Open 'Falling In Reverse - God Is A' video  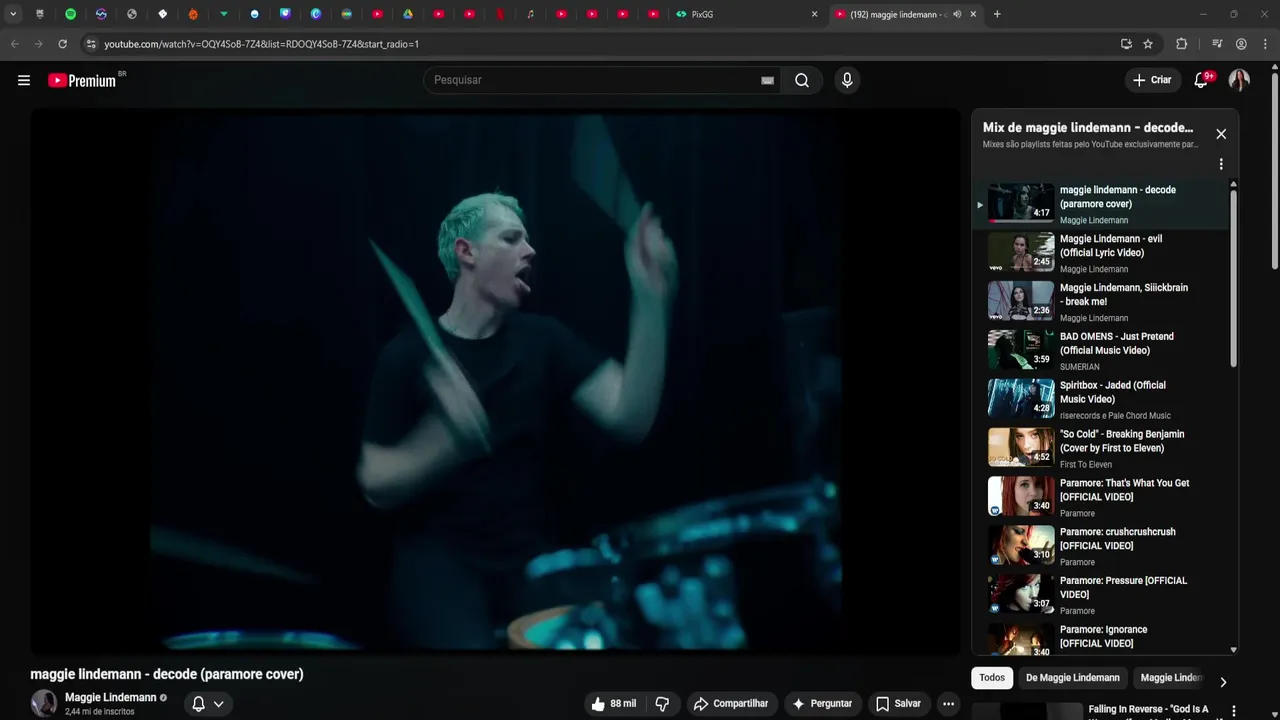(x=1148, y=709)
